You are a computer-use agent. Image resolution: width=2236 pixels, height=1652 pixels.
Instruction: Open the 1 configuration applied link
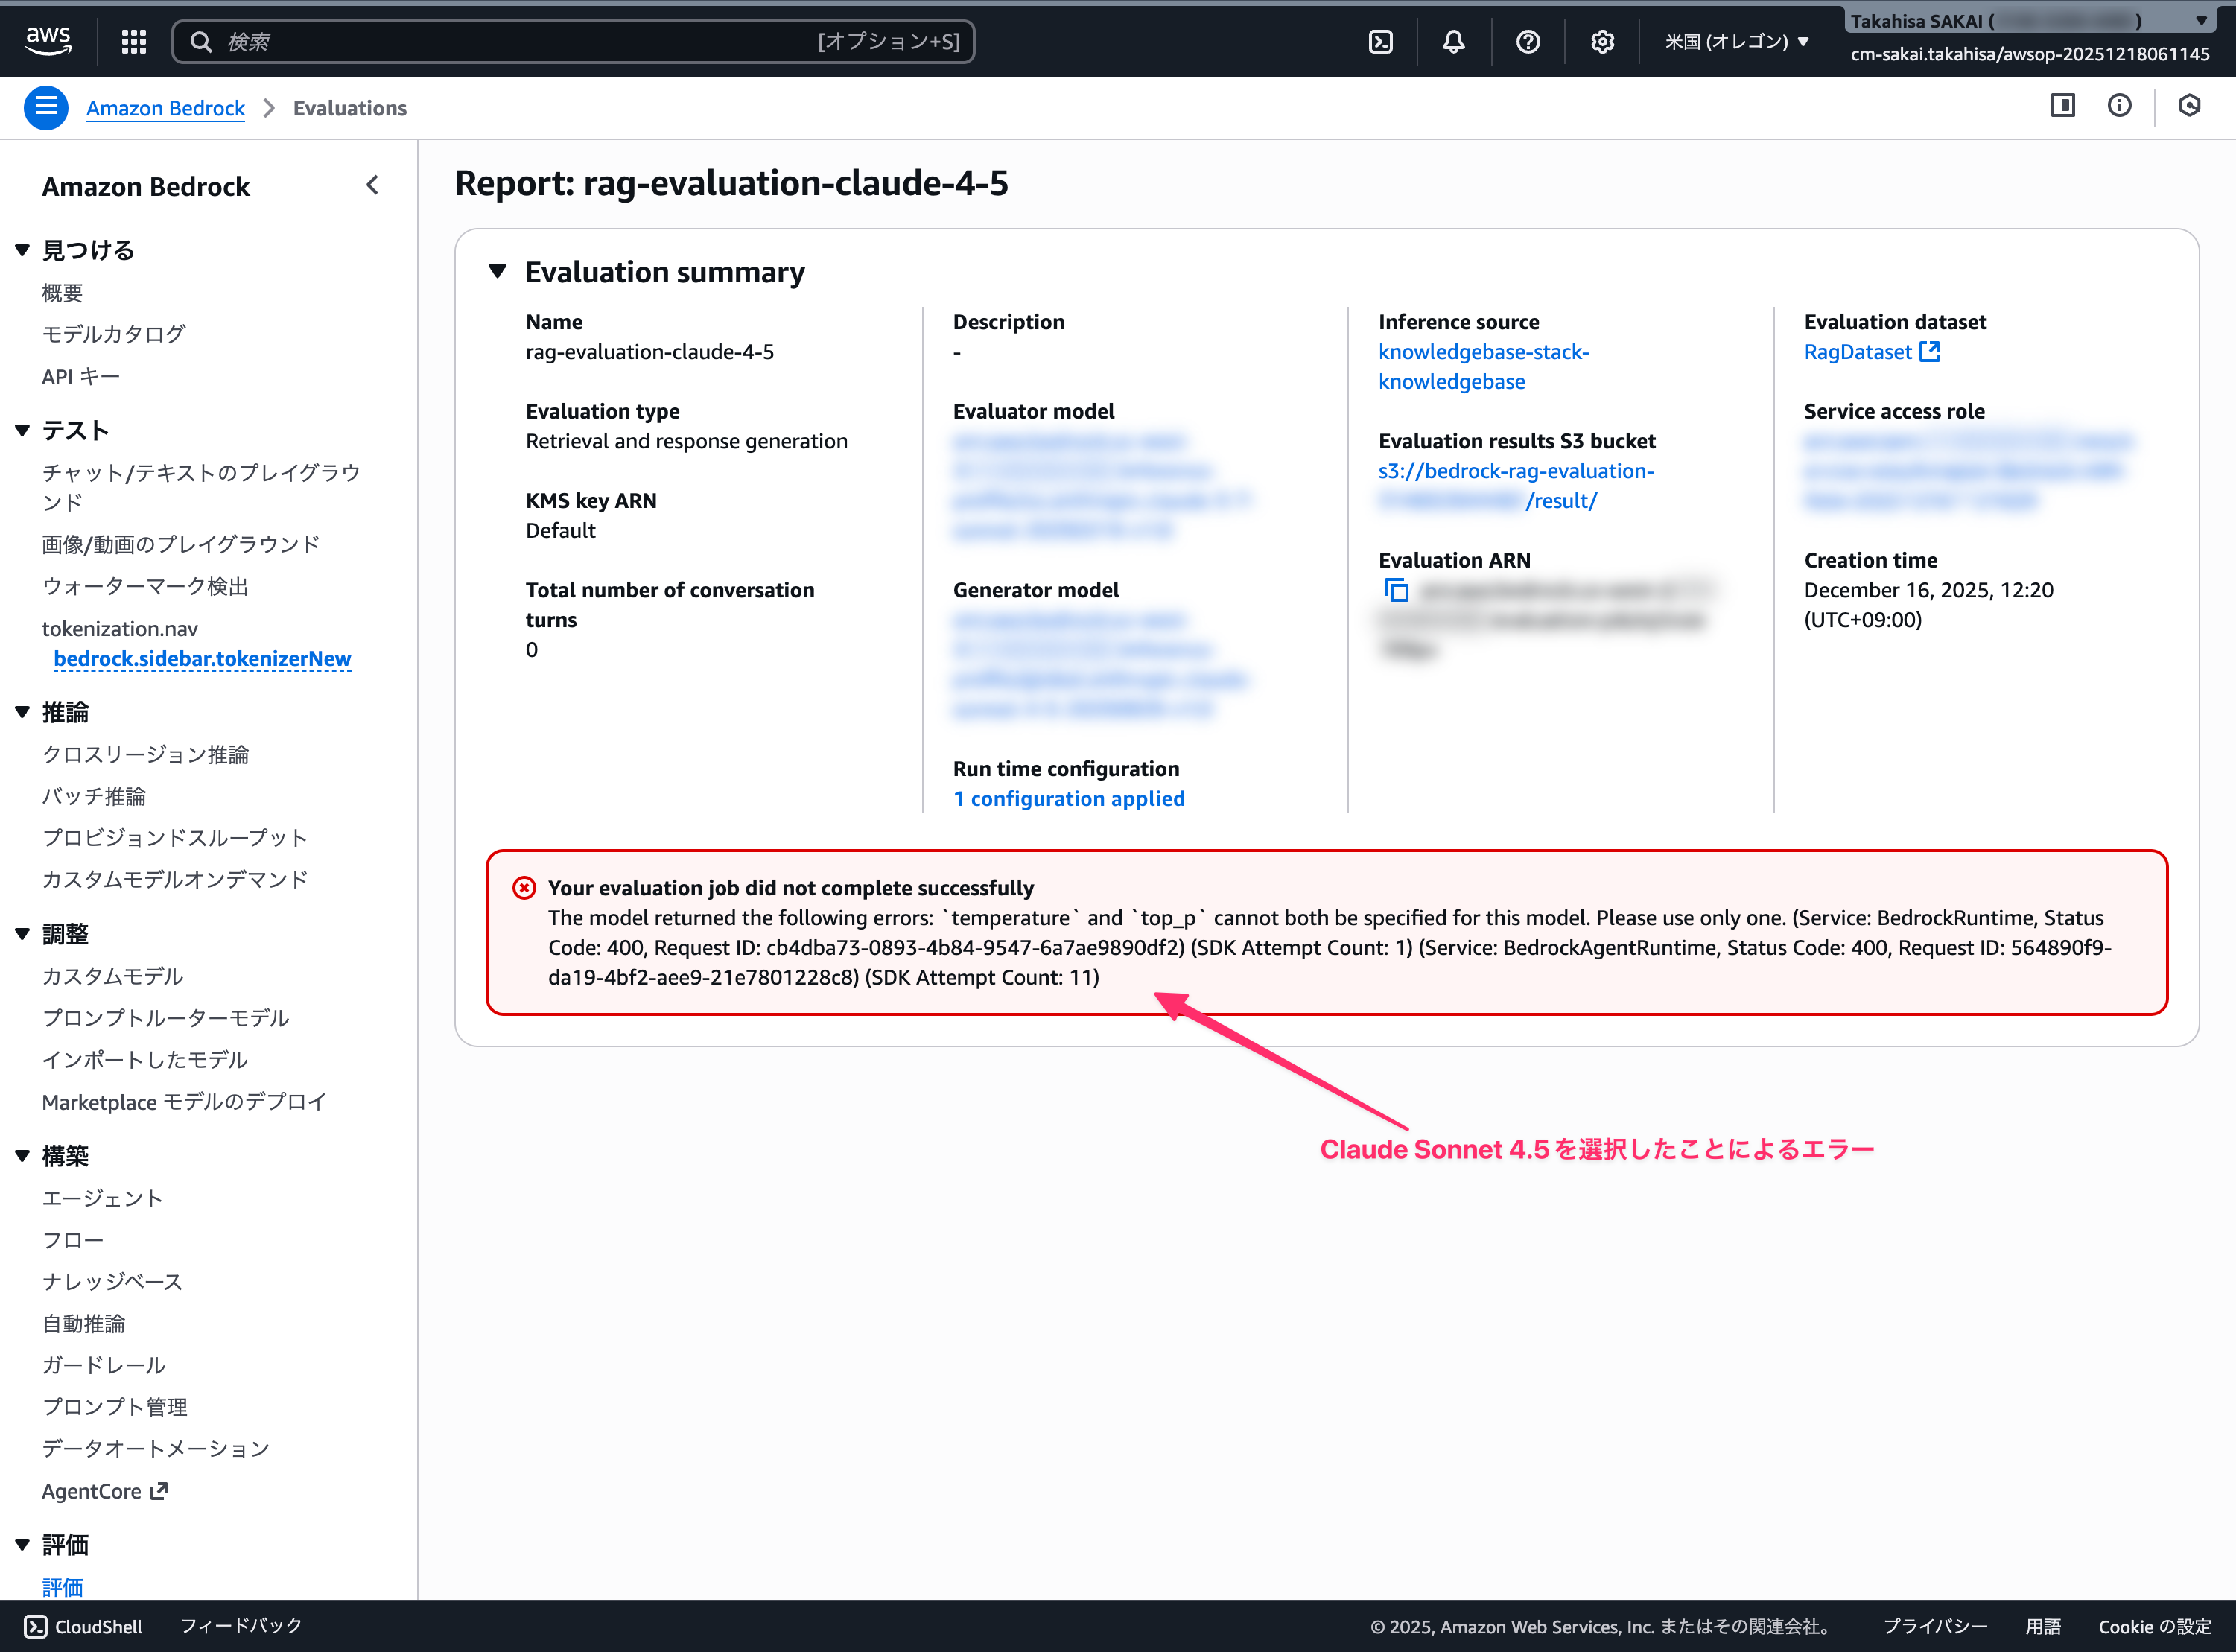pos(1068,798)
